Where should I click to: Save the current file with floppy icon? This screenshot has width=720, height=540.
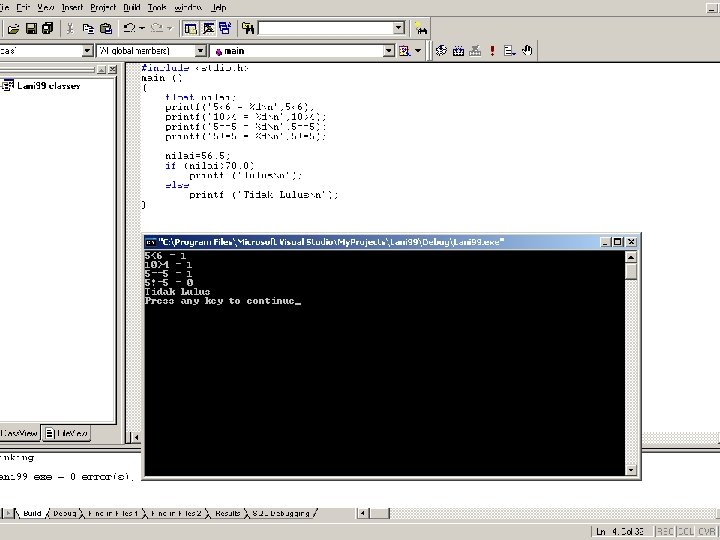(x=31, y=28)
